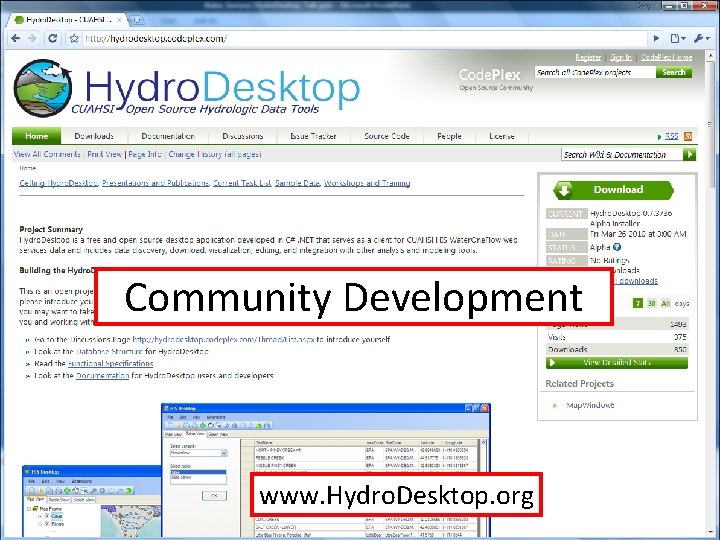Open the Page Info link

point(145,154)
